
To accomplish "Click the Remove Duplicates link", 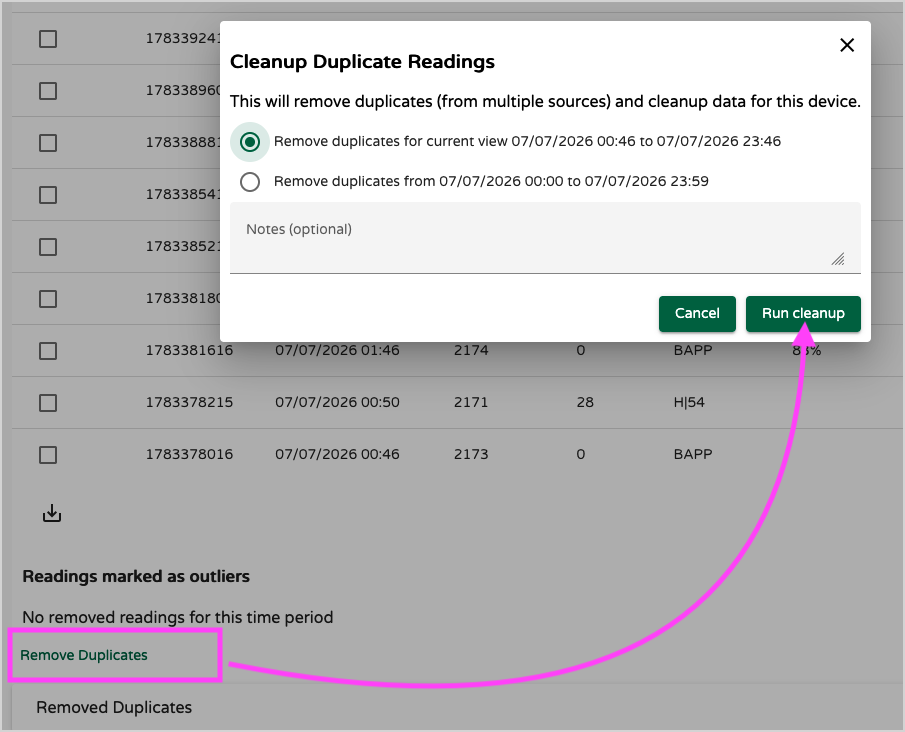I will pyautogui.click(x=84, y=655).
